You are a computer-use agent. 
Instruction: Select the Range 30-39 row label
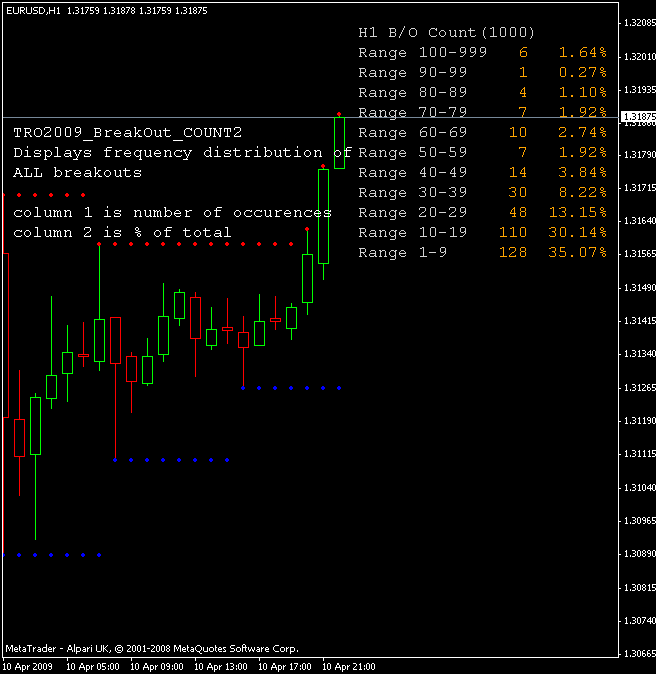coord(413,192)
